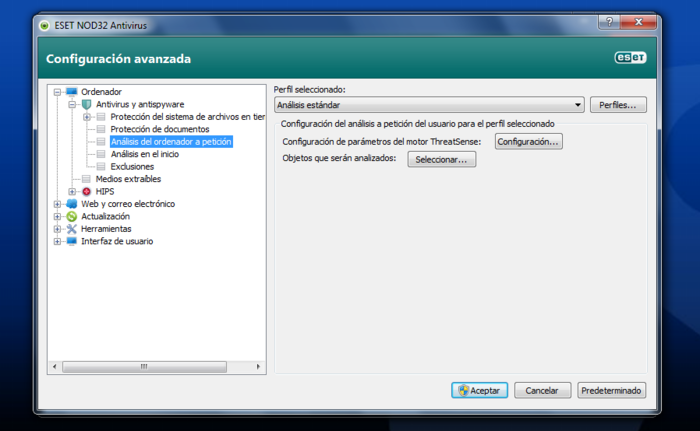Open ThreatSense Configuración... button
The width and height of the screenshot is (700, 431).
[529, 142]
